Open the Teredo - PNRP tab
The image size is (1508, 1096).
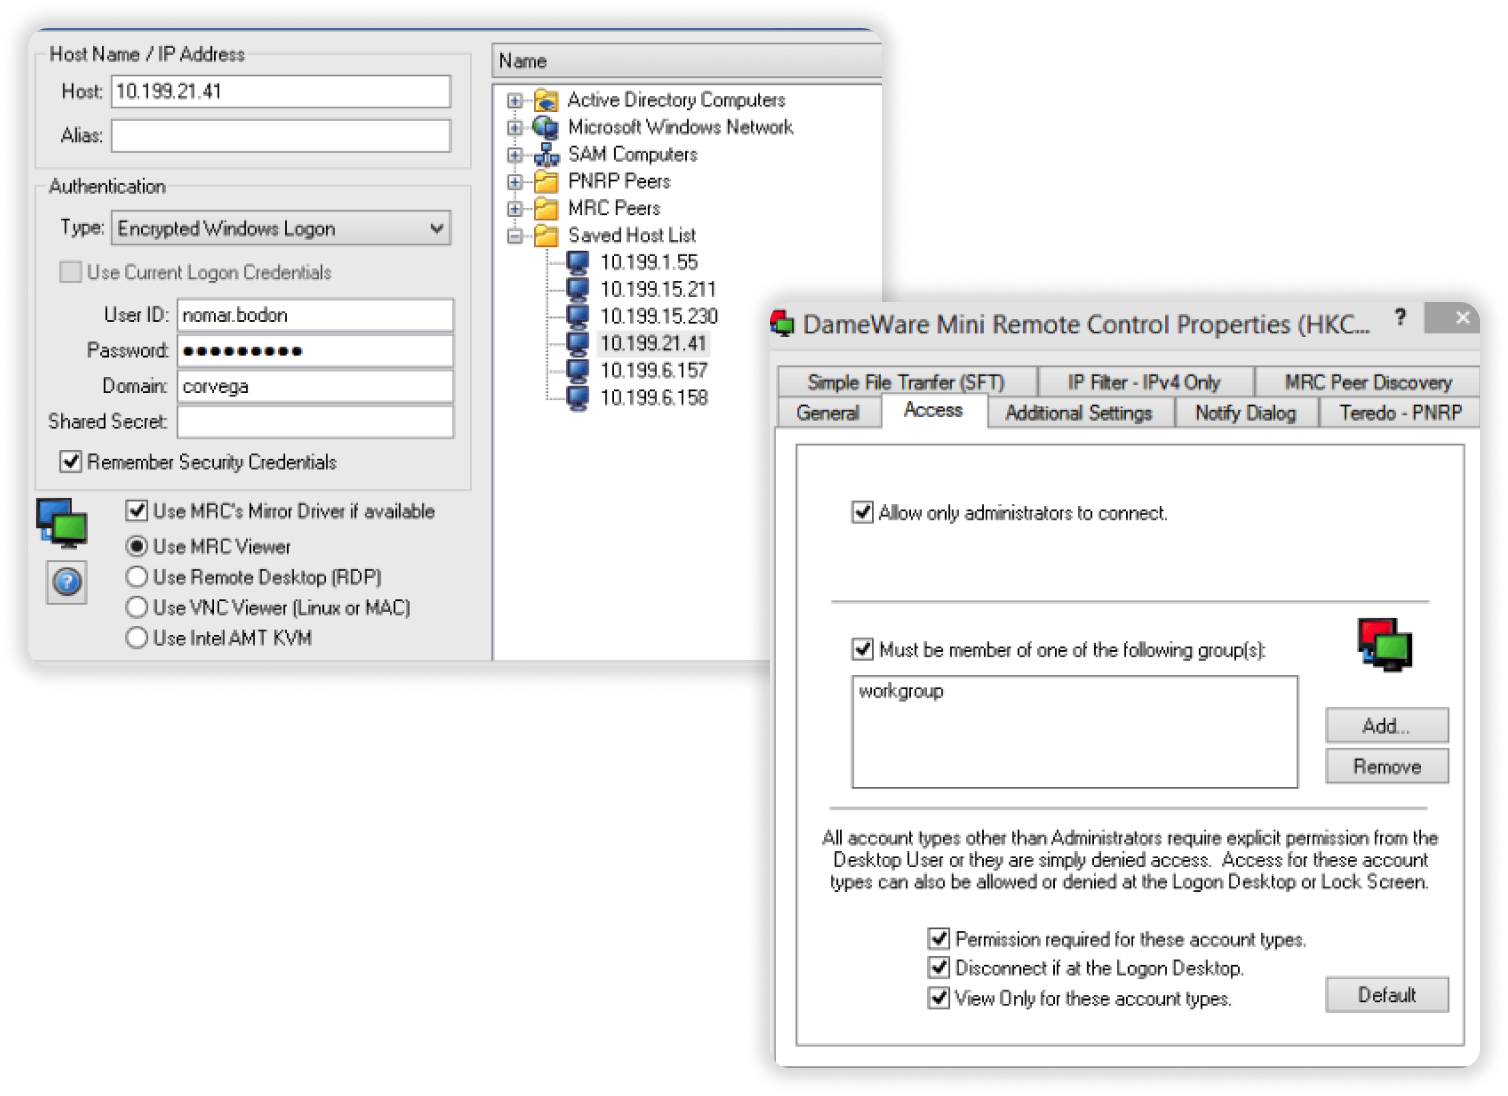(x=1400, y=413)
